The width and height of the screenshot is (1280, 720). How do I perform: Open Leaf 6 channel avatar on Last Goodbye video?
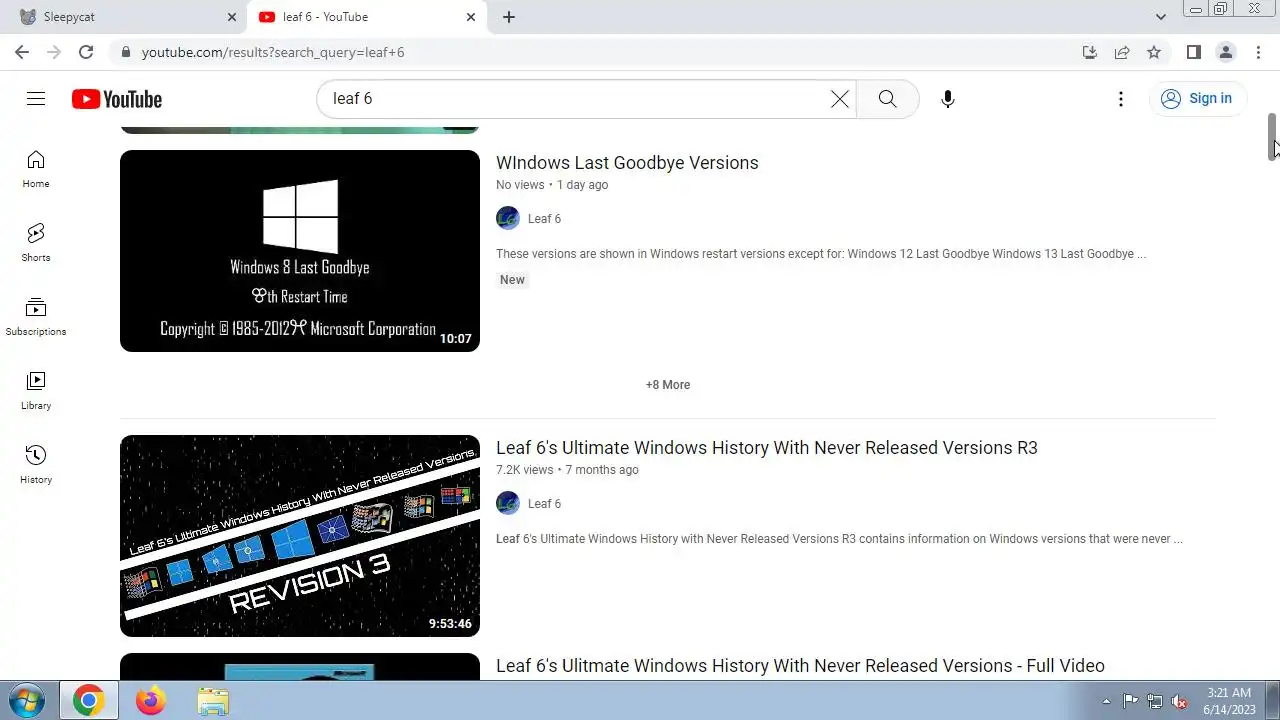click(508, 218)
